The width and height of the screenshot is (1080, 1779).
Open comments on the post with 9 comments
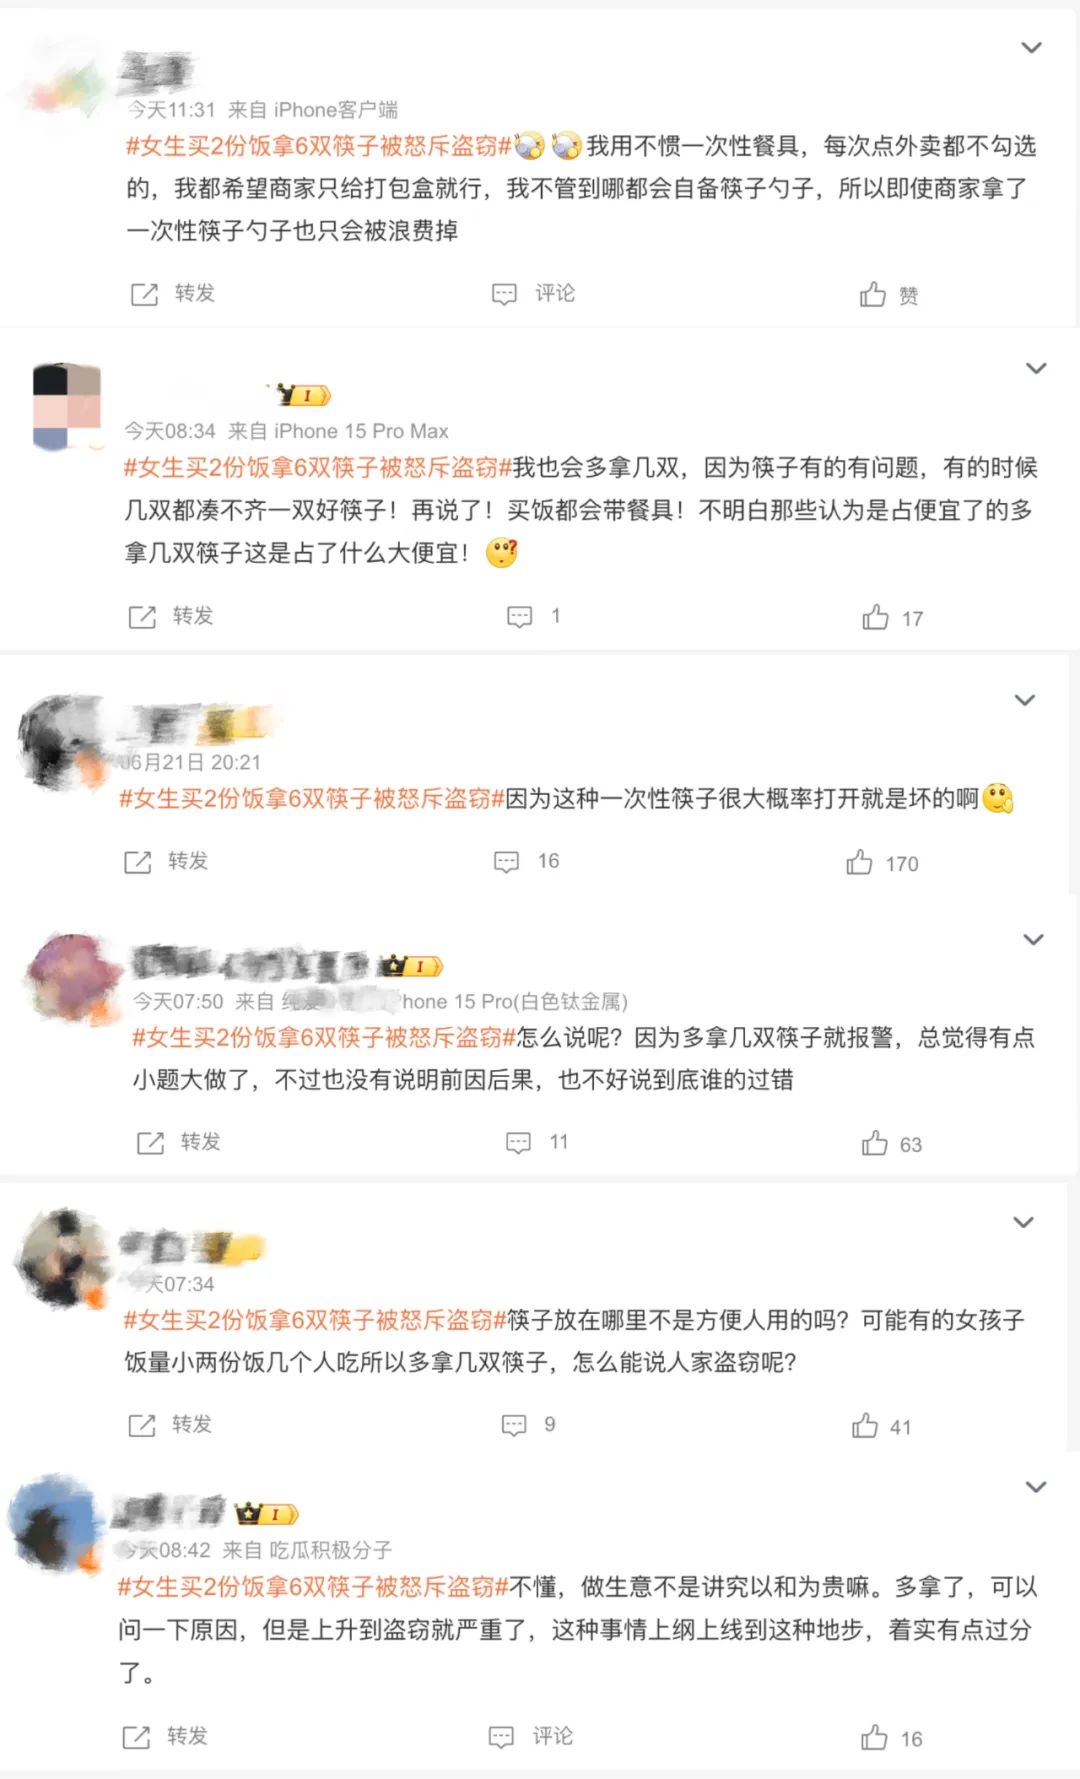pos(514,1425)
